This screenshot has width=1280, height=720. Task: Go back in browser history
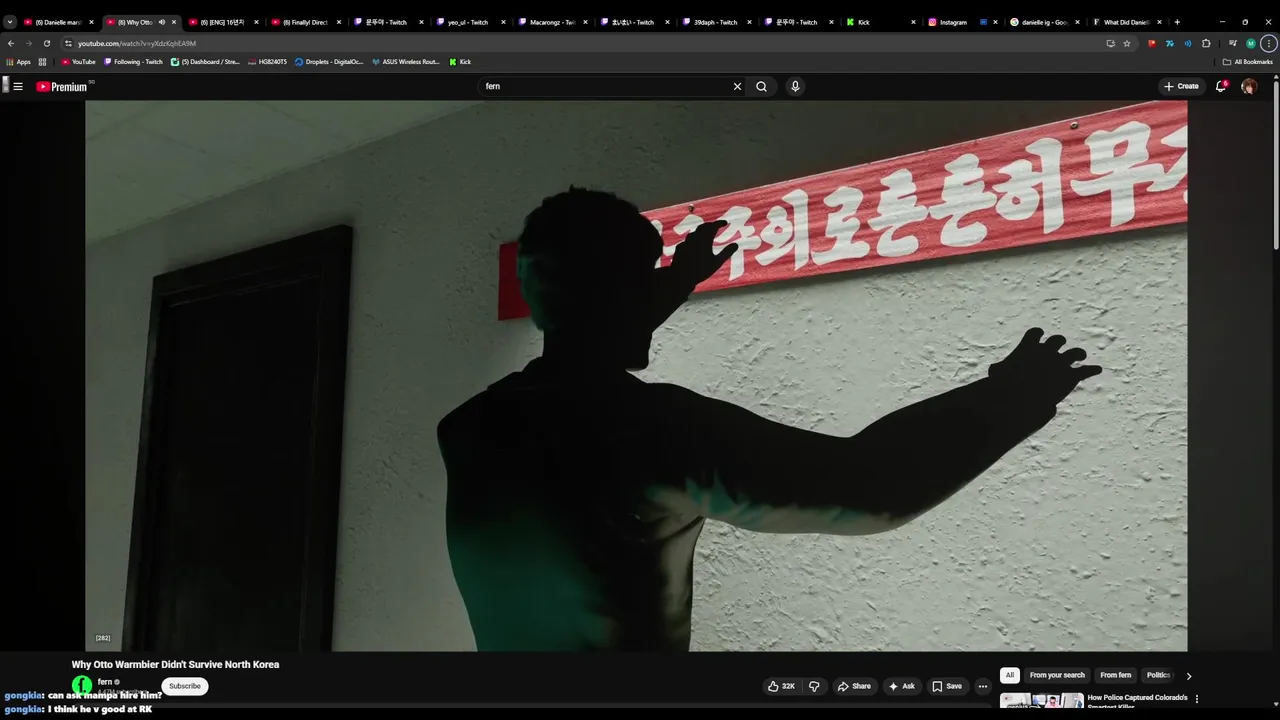click(11, 43)
